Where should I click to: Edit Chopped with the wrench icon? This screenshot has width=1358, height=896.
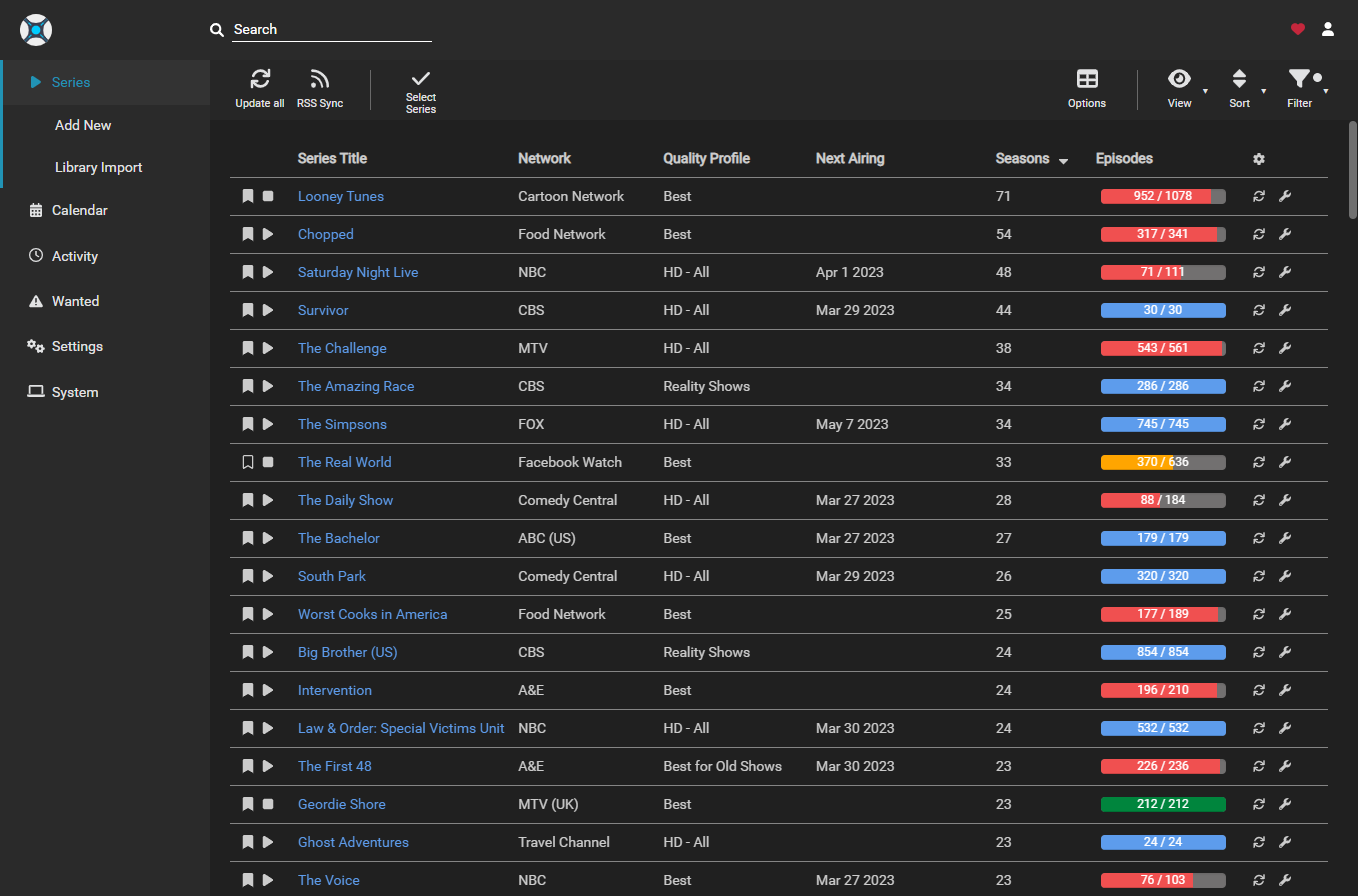point(1285,235)
